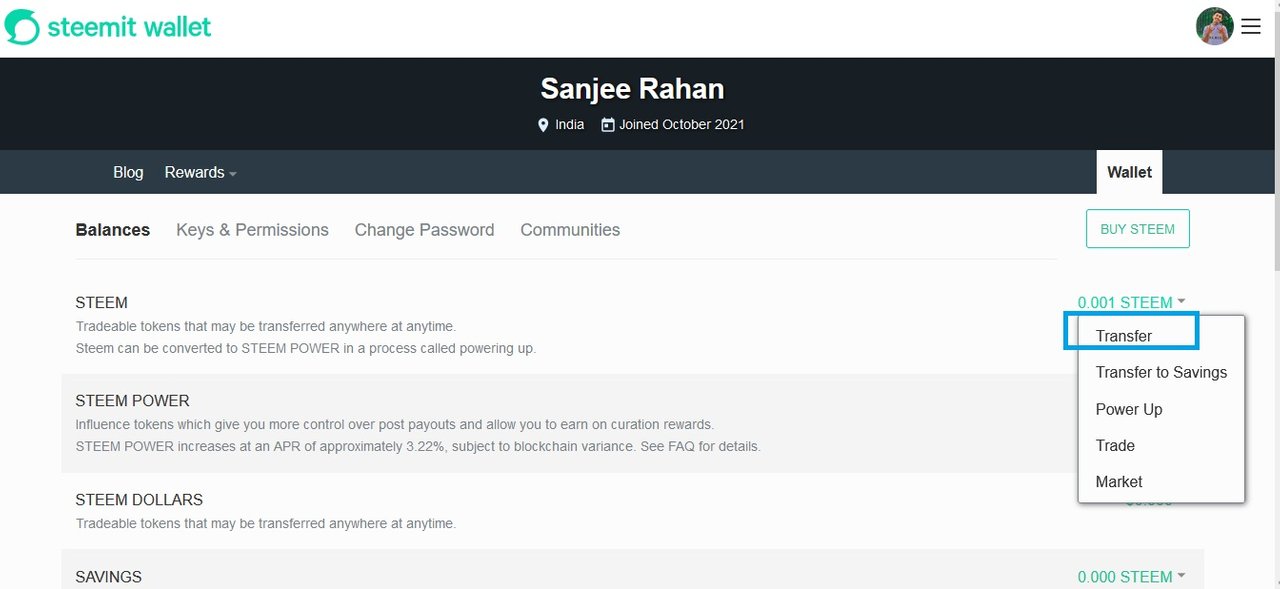Click the BUY STEEM button
The image size is (1280, 589).
tap(1137, 229)
